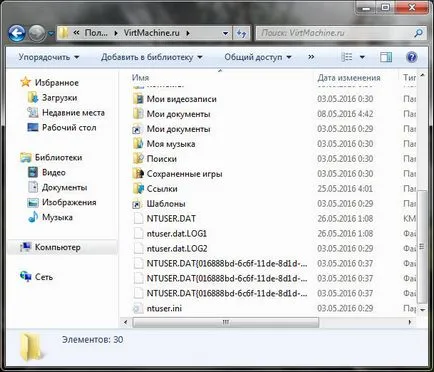Viewport: 434px width, 372px height.
Task: Select the Ссылки folder icon
Action: tap(138, 189)
